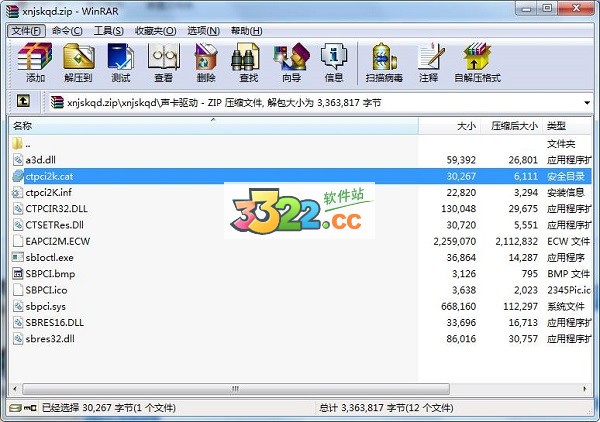600x422 pixels.
Task: Click the sbres32.dll file icon
Action: point(18,339)
